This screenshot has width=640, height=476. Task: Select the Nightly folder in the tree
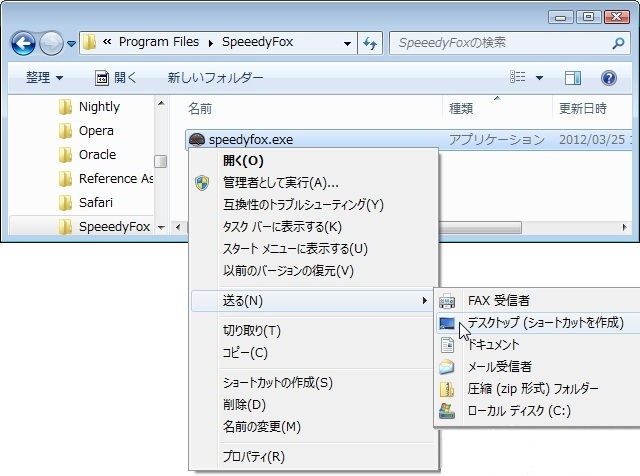click(x=89, y=107)
